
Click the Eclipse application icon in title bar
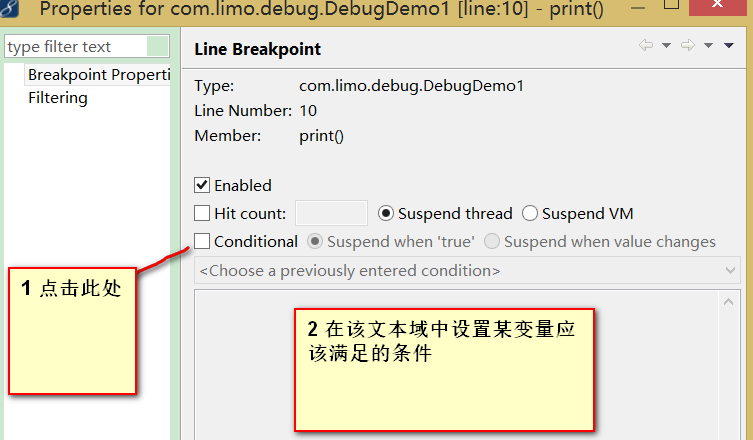pyautogui.click(x=9, y=8)
